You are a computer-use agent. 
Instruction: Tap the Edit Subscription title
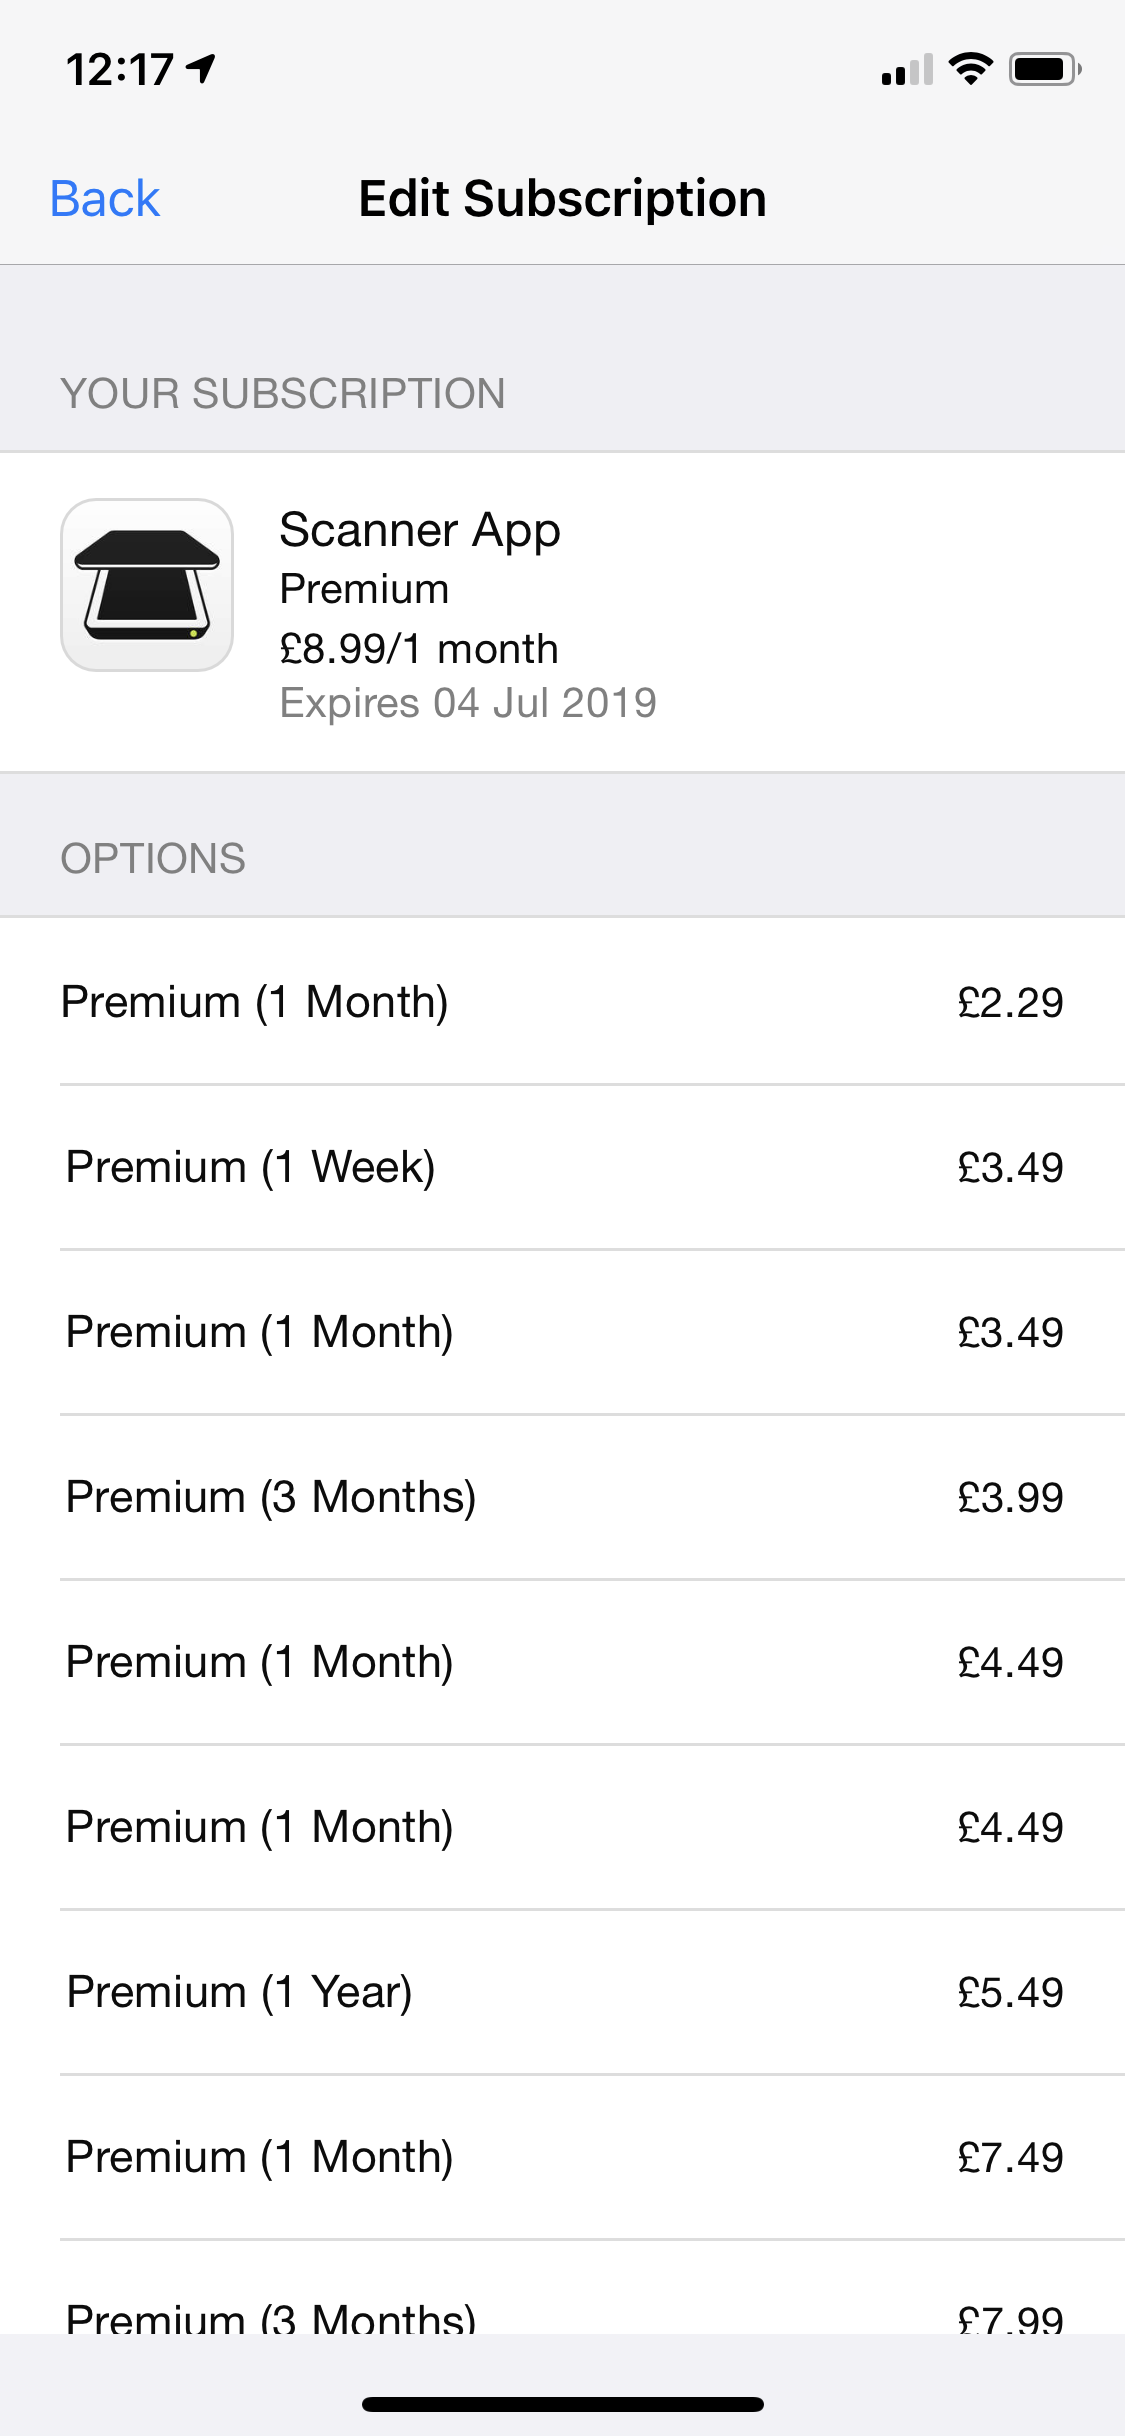point(563,199)
